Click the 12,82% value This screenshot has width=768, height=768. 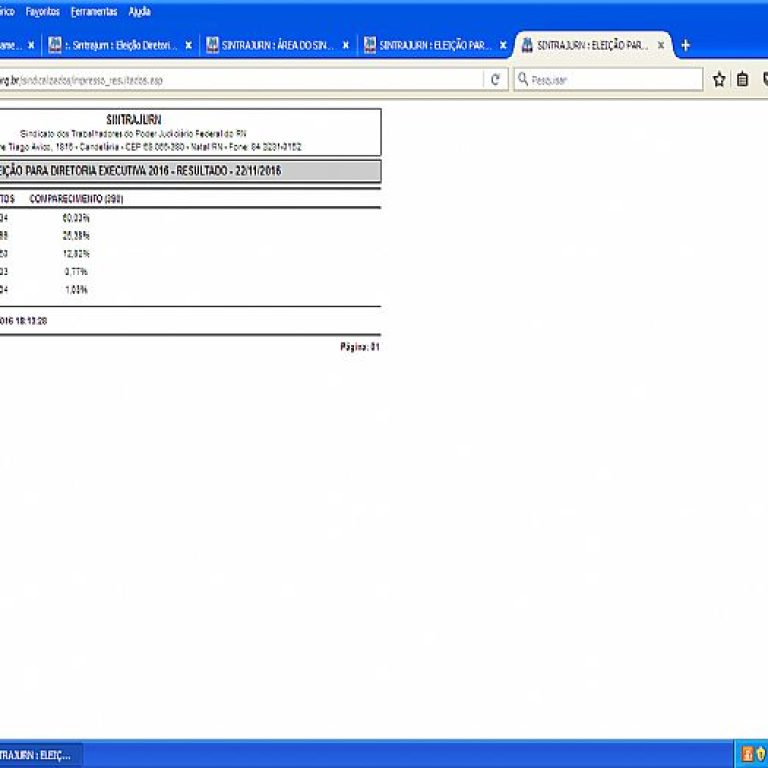click(76, 254)
